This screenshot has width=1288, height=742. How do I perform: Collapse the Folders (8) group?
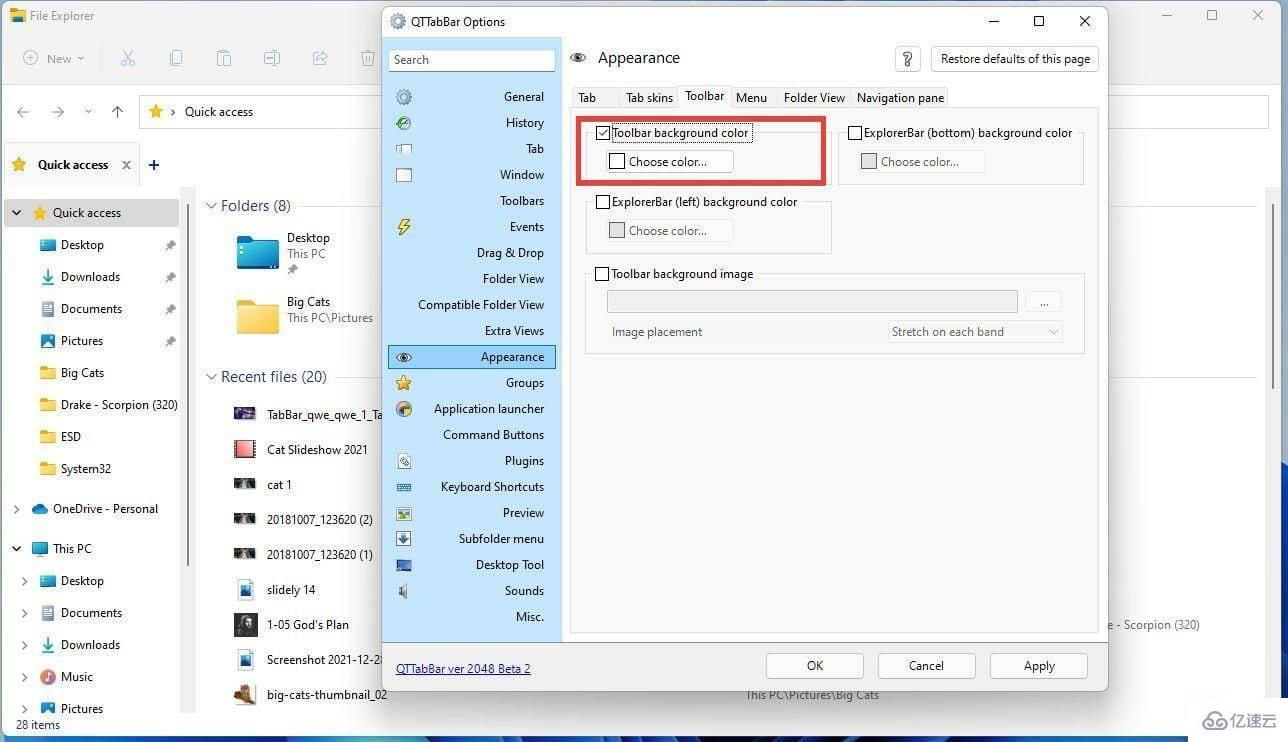click(x=211, y=206)
